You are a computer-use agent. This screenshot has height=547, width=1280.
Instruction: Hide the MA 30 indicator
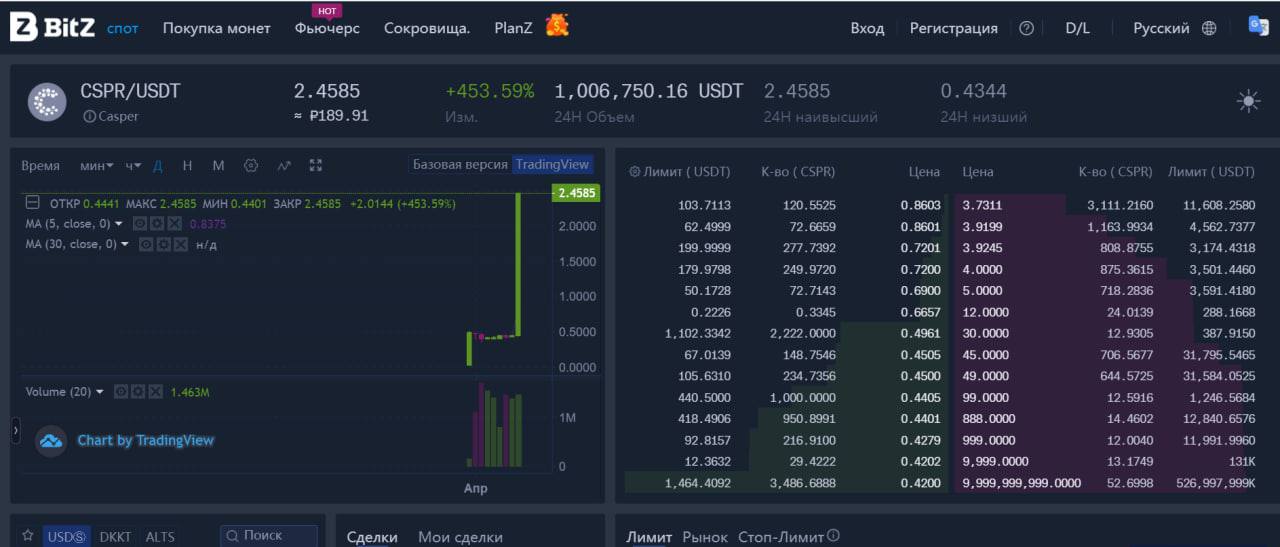[x=146, y=244]
